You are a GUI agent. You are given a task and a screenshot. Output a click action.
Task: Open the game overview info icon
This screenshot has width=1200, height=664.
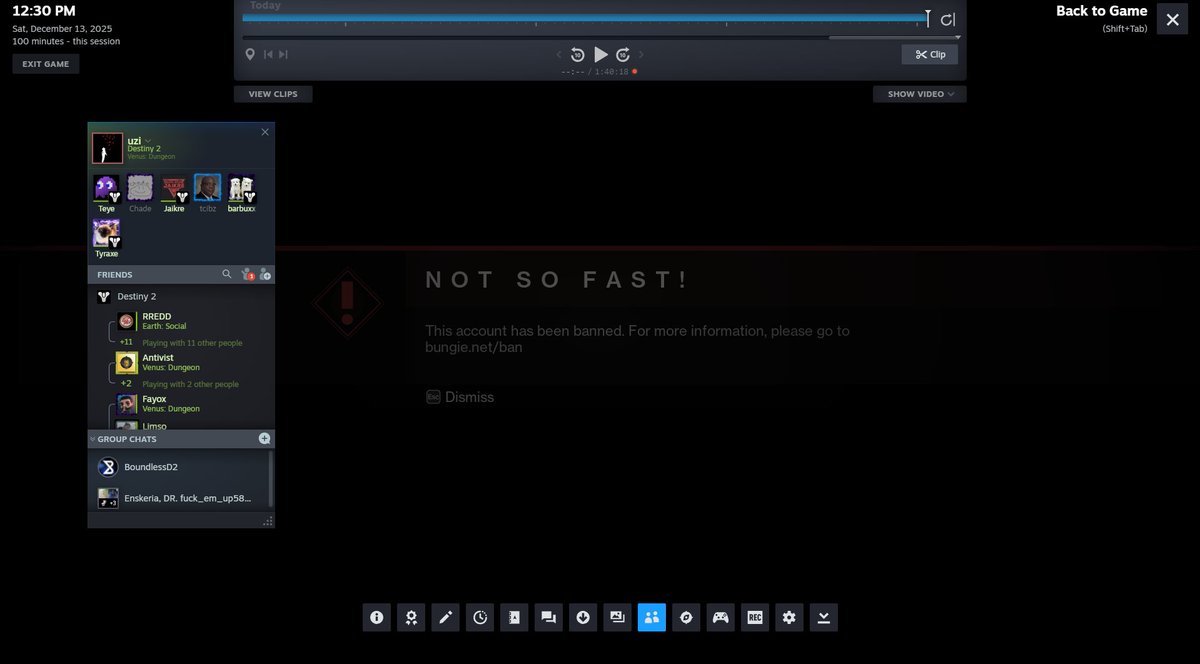pyautogui.click(x=376, y=617)
